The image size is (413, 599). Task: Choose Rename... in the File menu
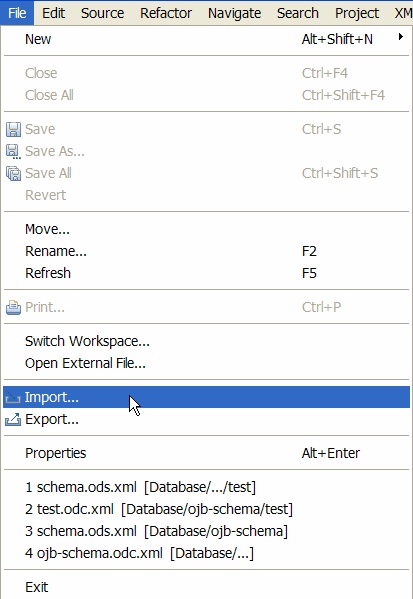[206, 251]
